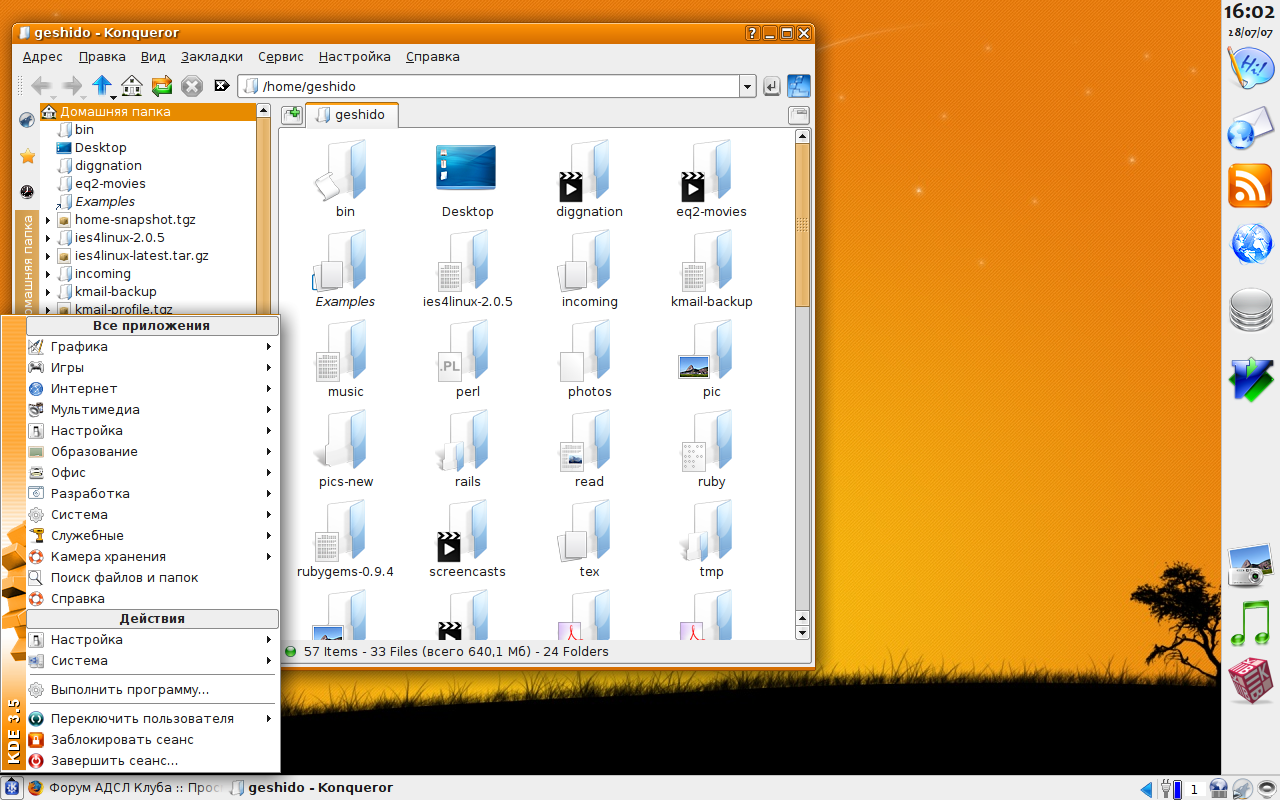
Task: Launch the RSS feed reader from panel
Action: tap(1249, 186)
